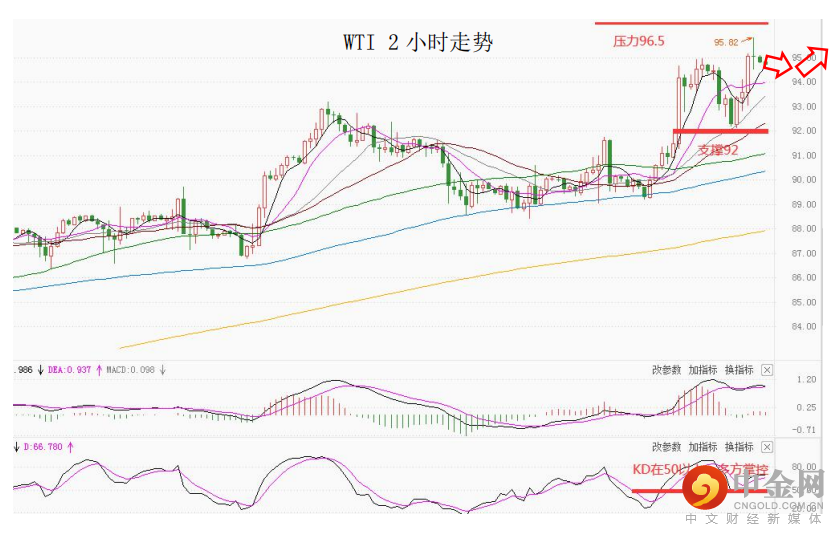The width and height of the screenshot is (839, 537).
Task: Click the 93.00 price axis label
Action: click(804, 106)
